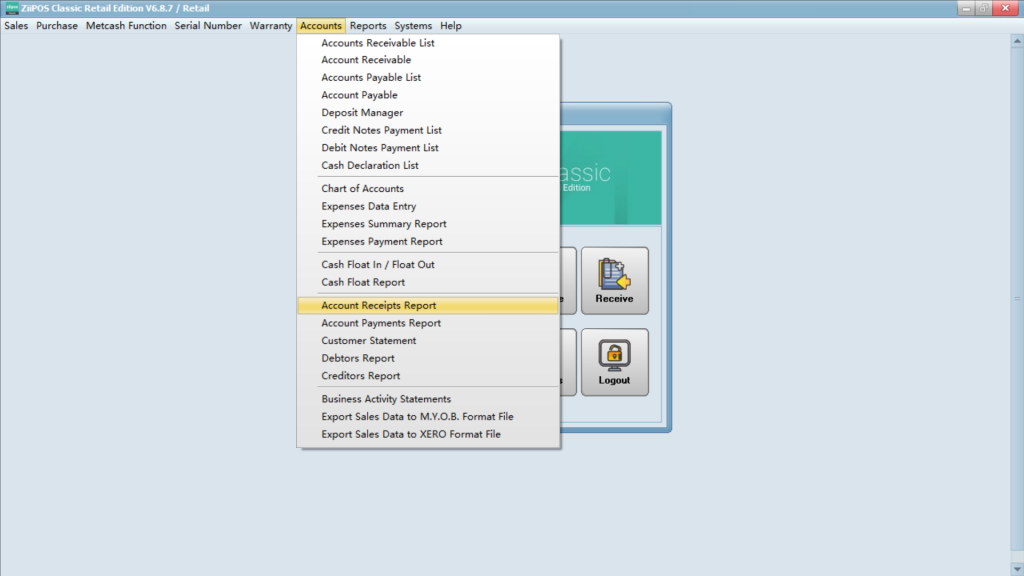The width and height of the screenshot is (1024, 576).
Task: Click the scrollbar down arrow
Action: [1017, 569]
